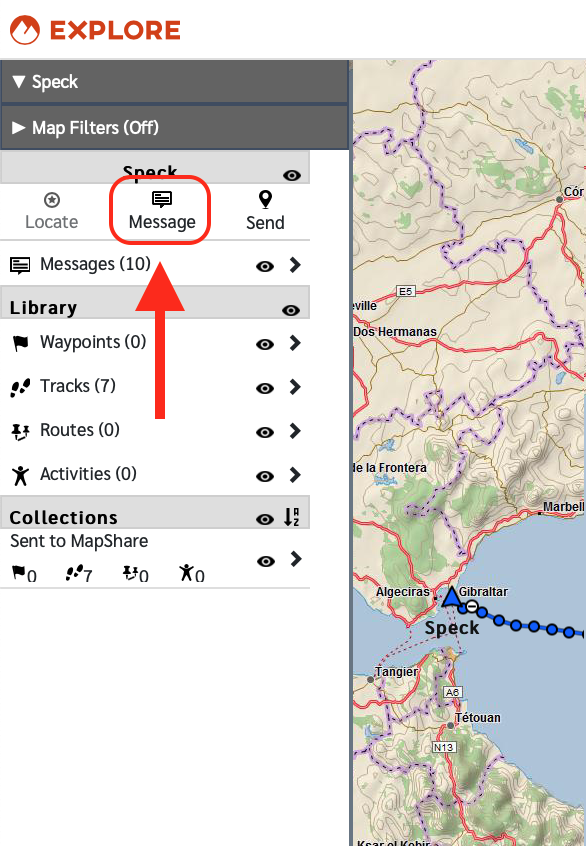Collapse the Speck device panel header
586x846 pixels.
pyautogui.click(x=174, y=82)
